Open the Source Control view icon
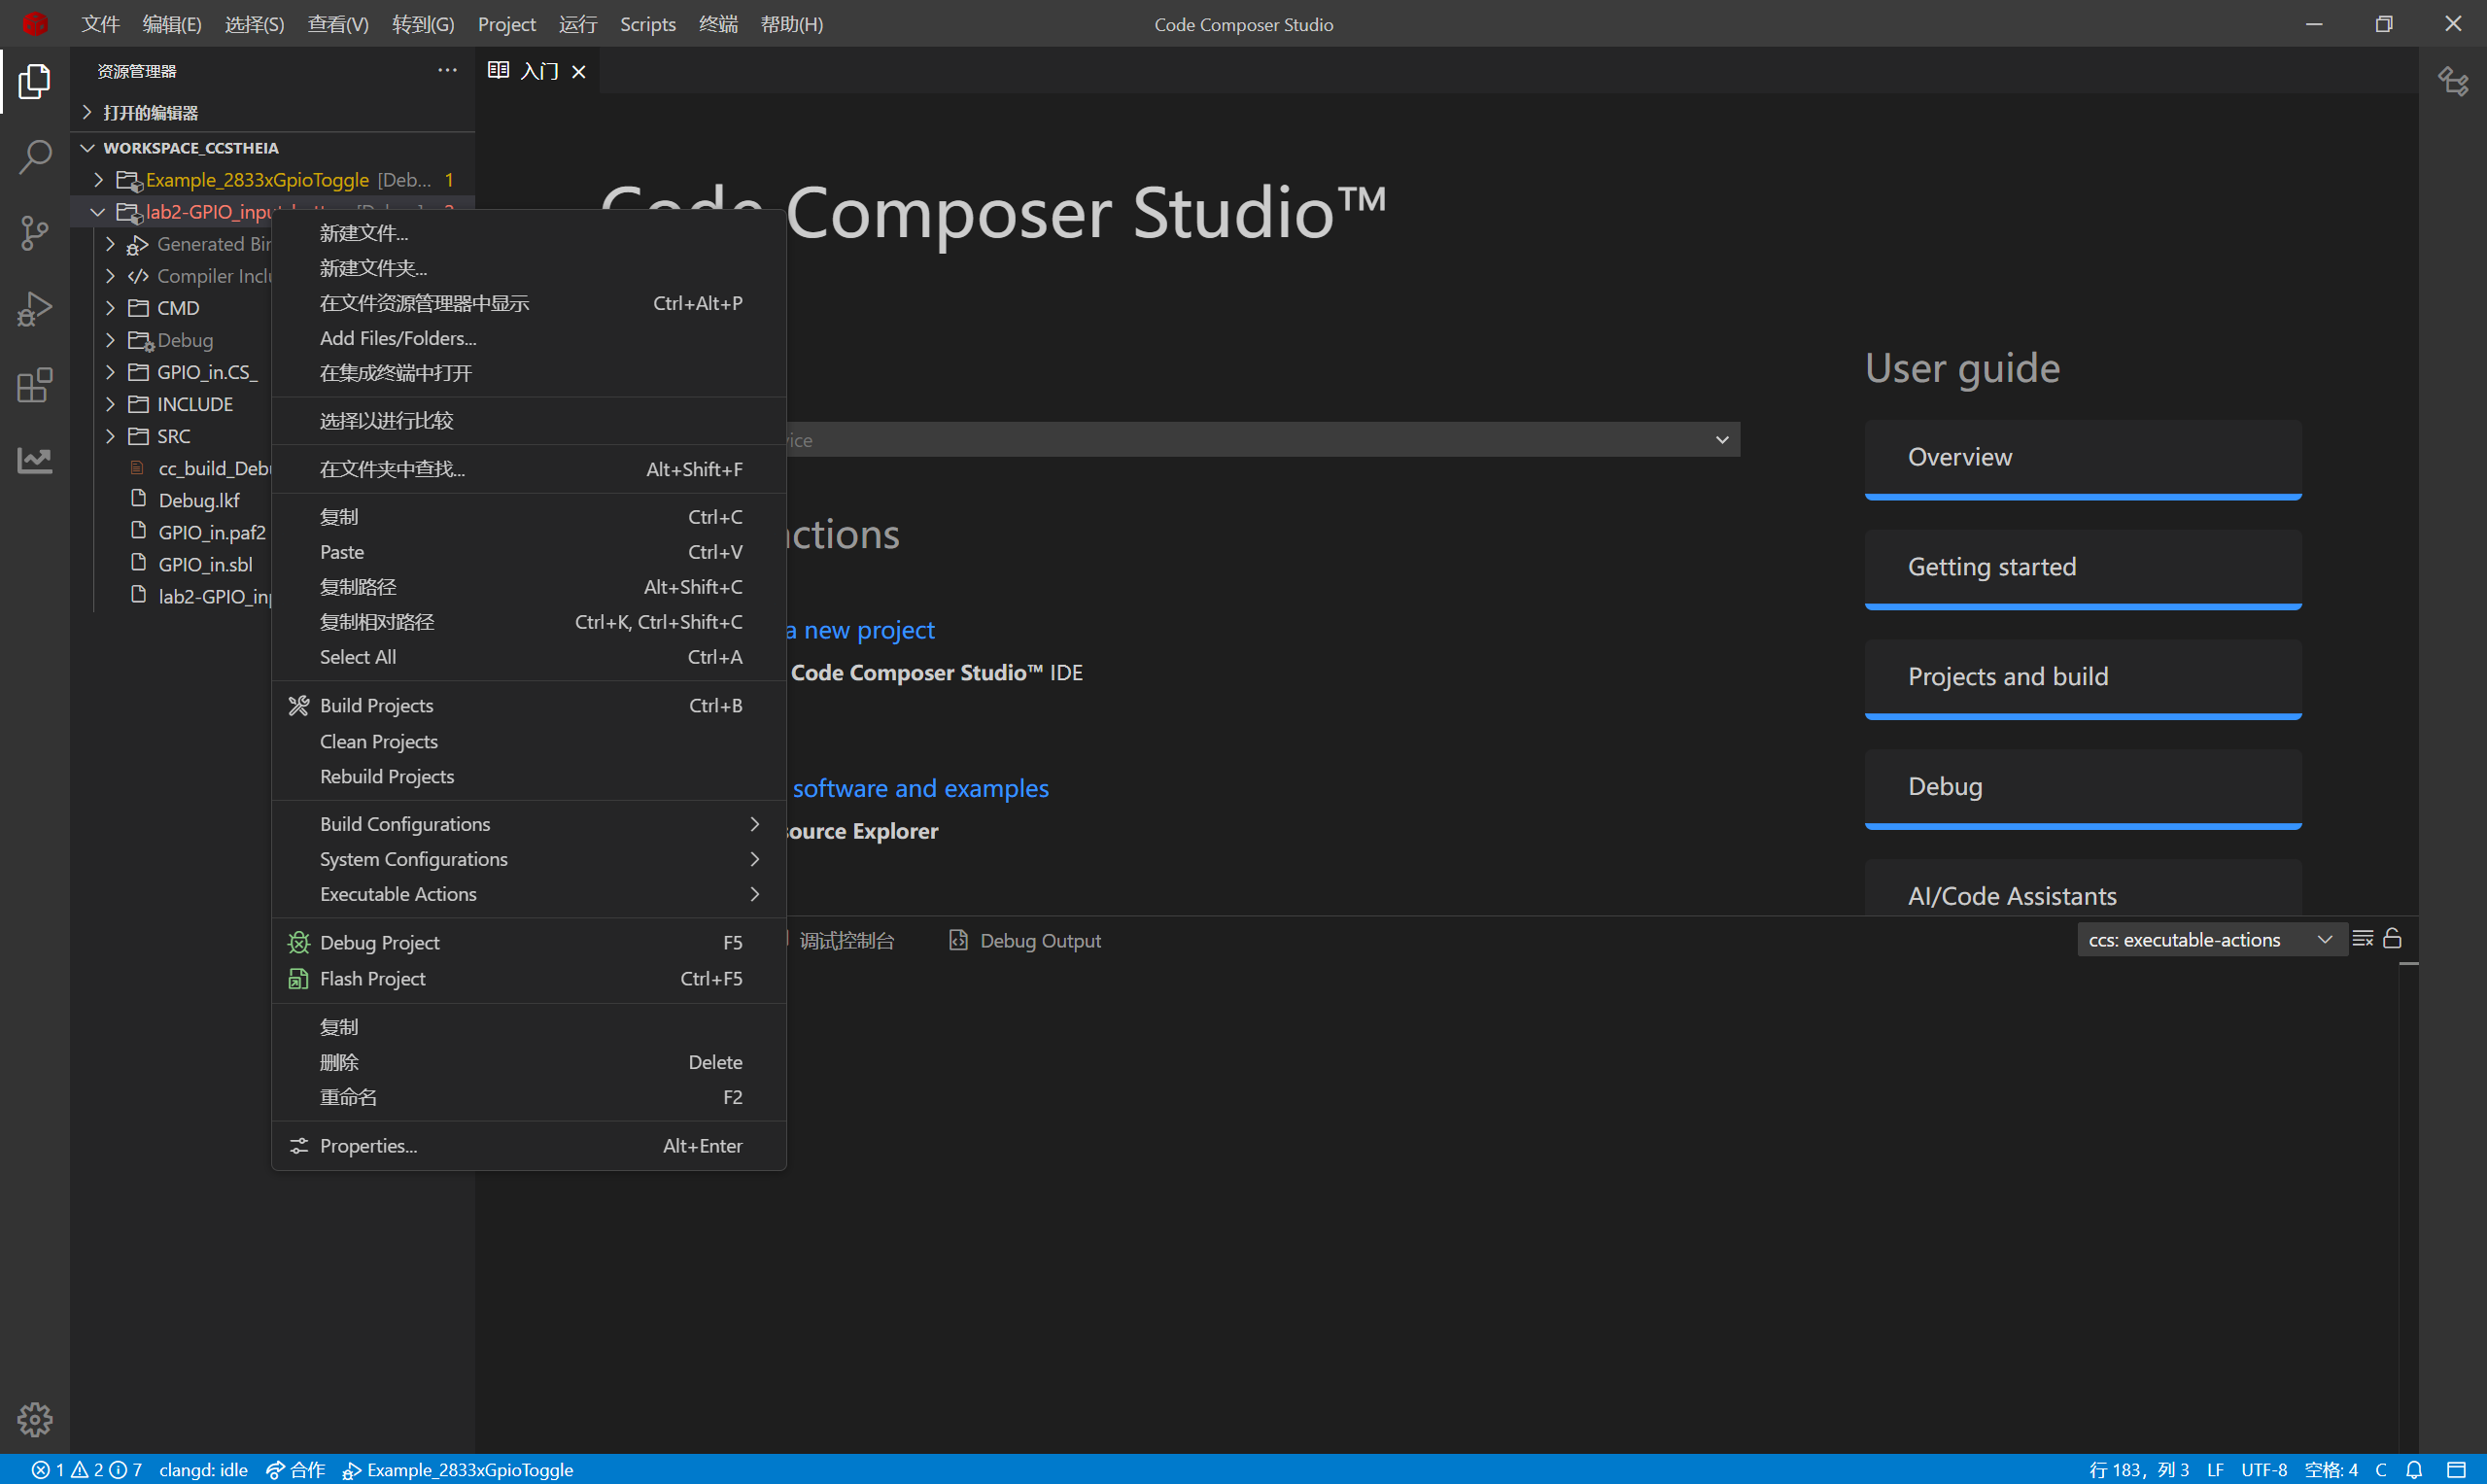The width and height of the screenshot is (2487, 1484). (35, 233)
